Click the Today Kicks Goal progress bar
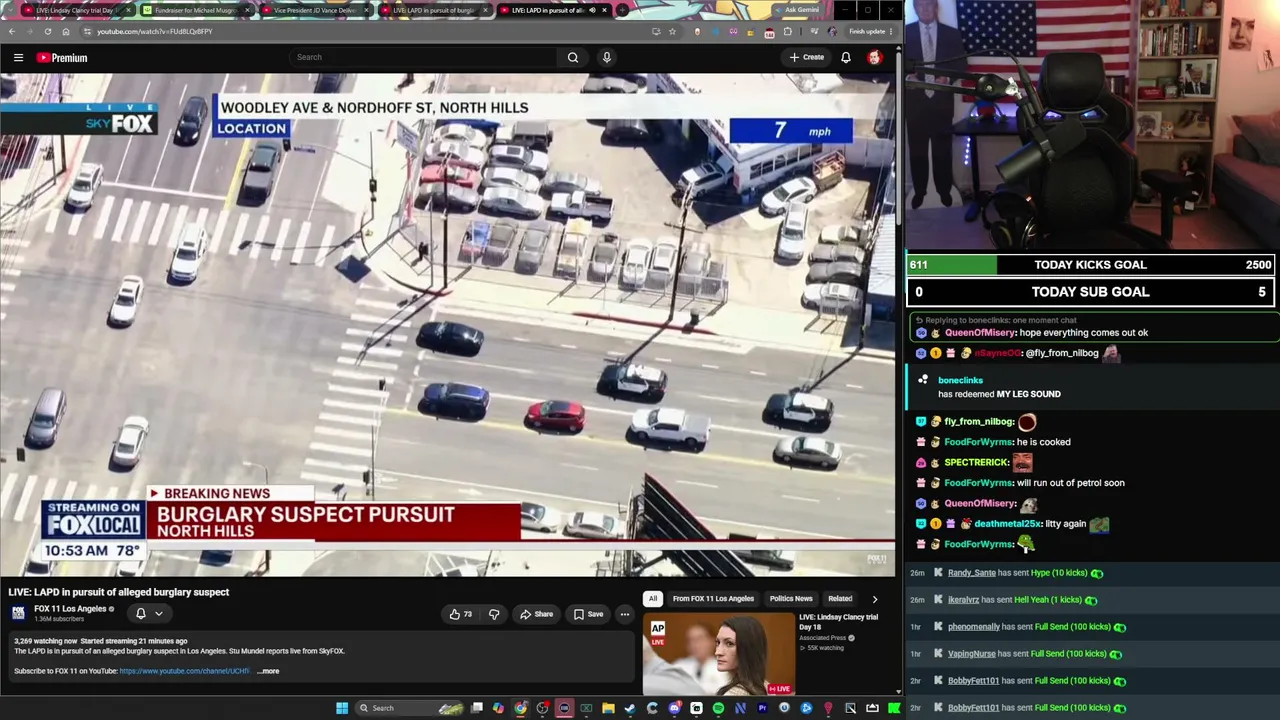The height and width of the screenshot is (720, 1280). tap(1091, 265)
